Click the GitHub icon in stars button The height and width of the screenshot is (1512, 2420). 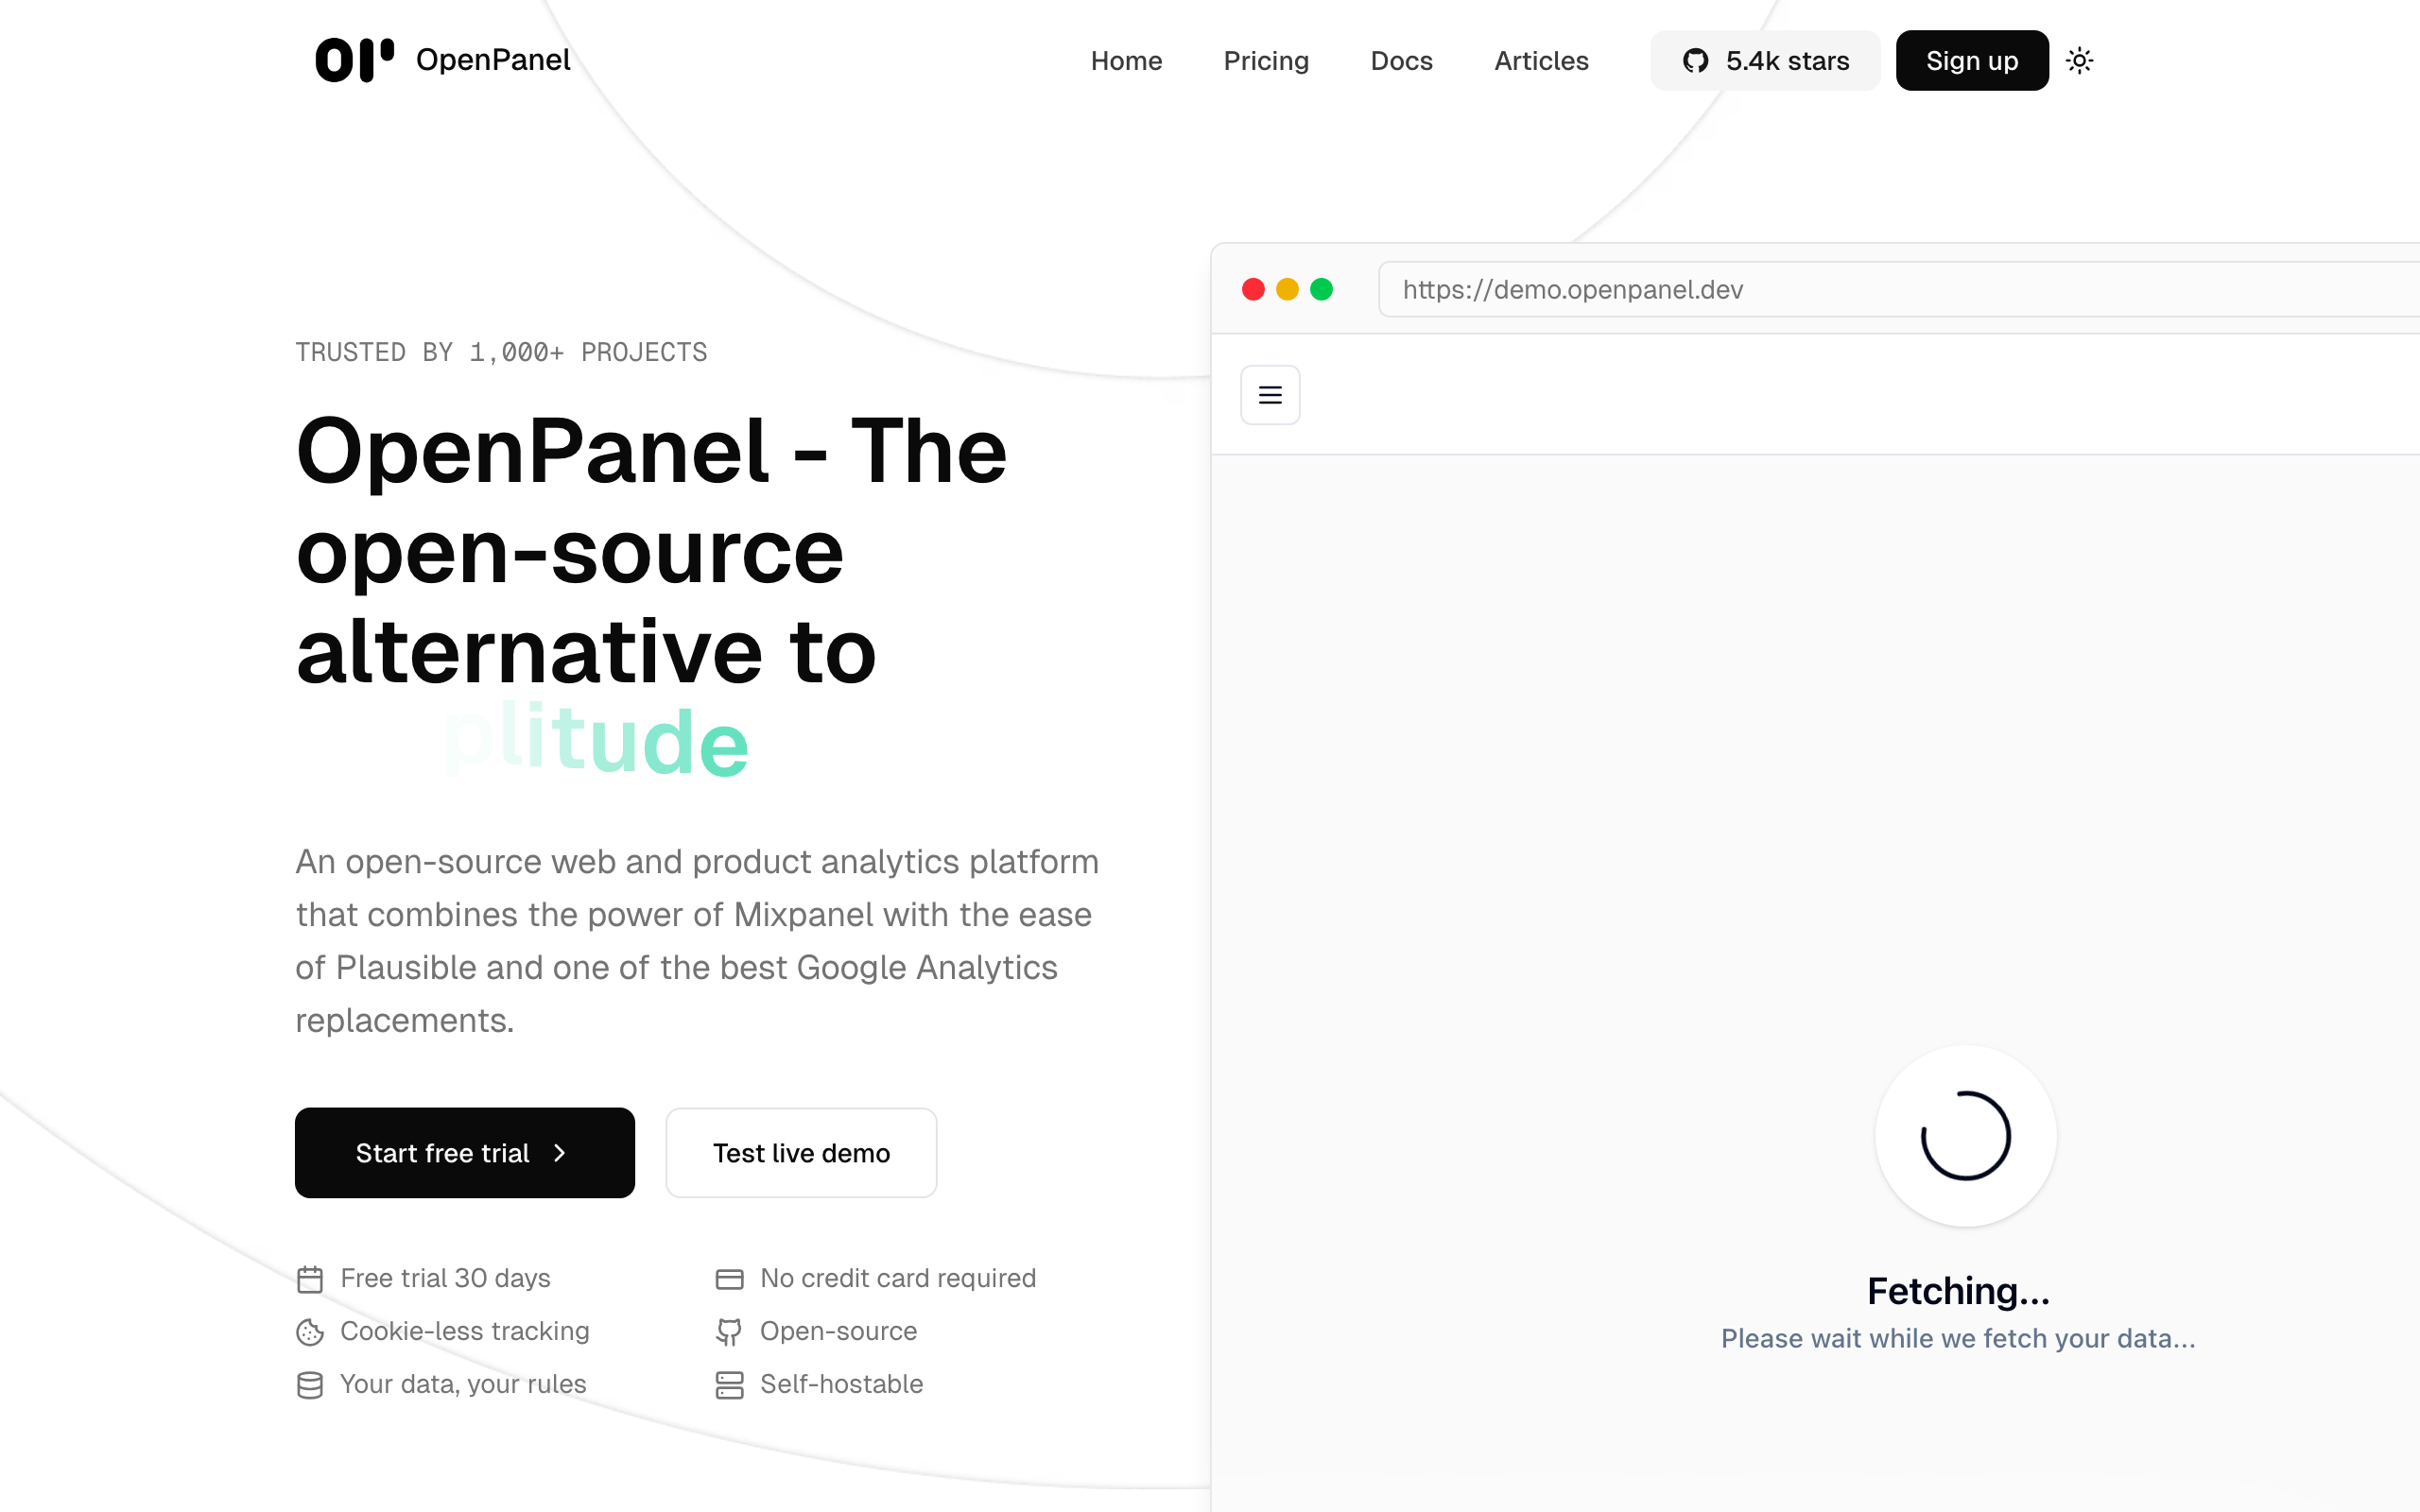click(x=1695, y=61)
